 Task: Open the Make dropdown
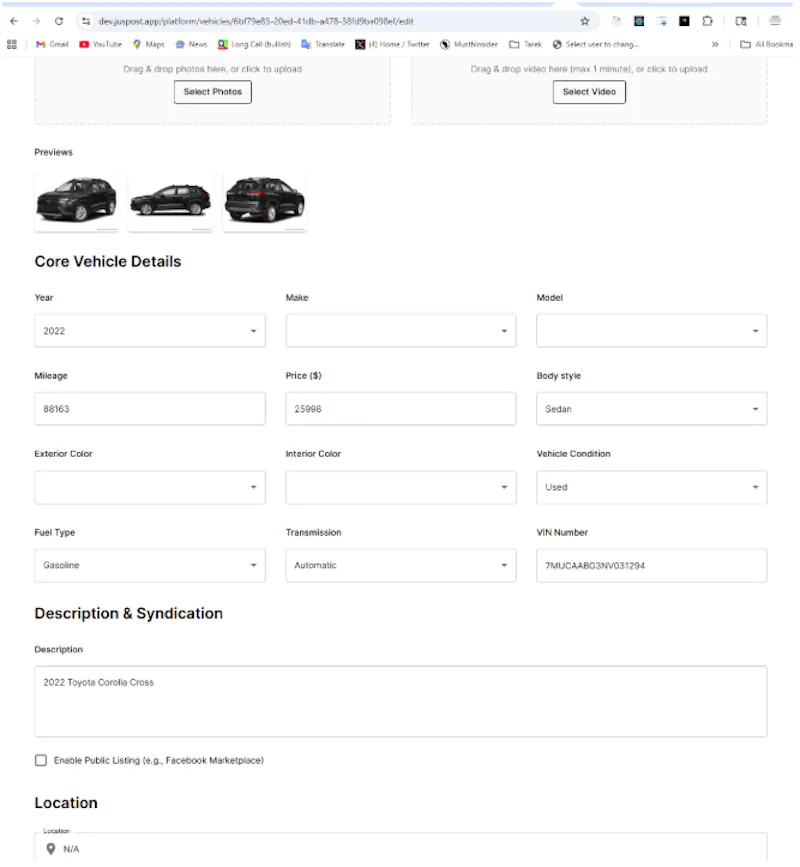(x=401, y=331)
